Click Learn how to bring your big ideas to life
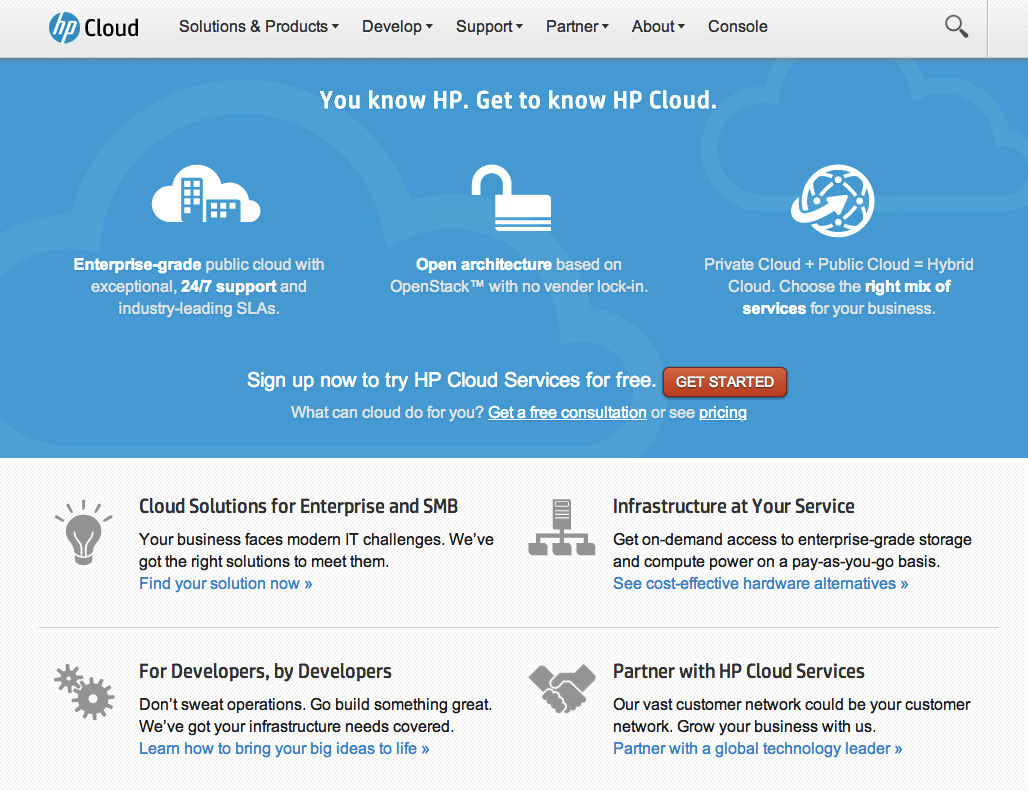The height and width of the screenshot is (791, 1028). 284,749
